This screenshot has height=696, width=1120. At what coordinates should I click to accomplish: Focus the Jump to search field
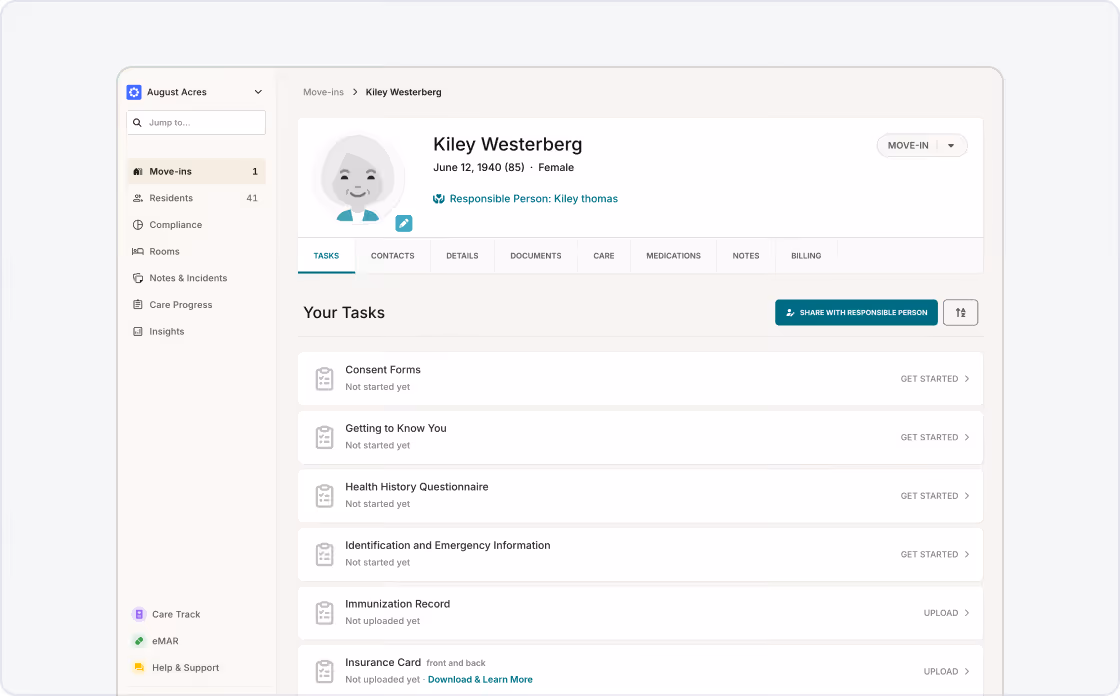tap(196, 122)
